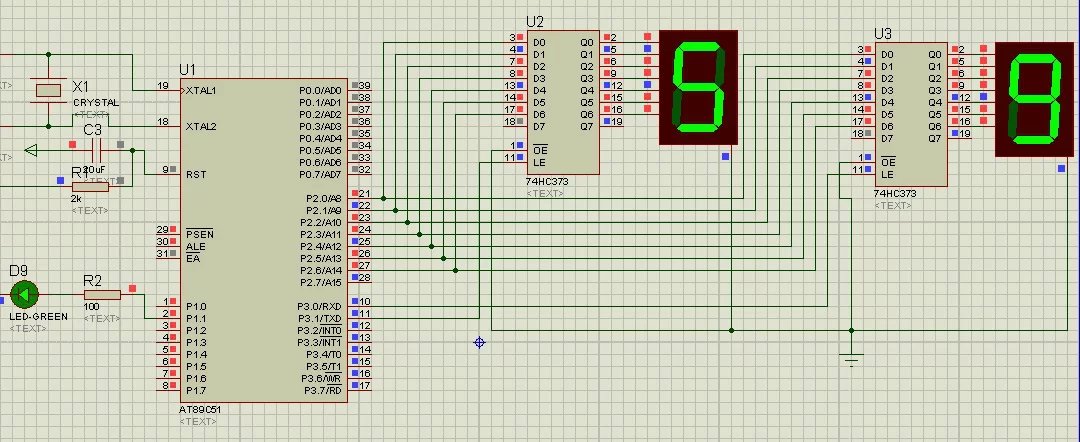
Task: Click the D9 reference label
Action: [x=19, y=271]
